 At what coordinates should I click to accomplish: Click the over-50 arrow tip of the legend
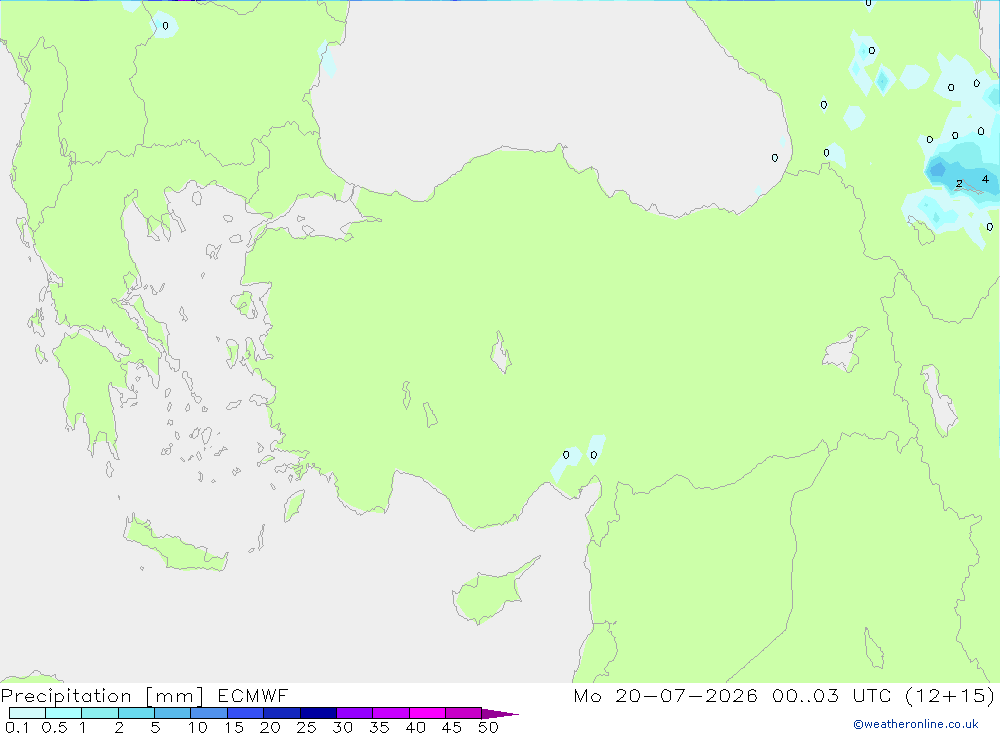(x=500, y=714)
